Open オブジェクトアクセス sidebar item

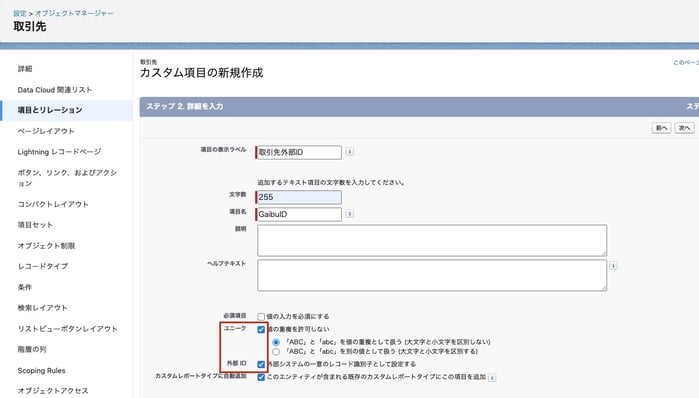[x=53, y=391]
